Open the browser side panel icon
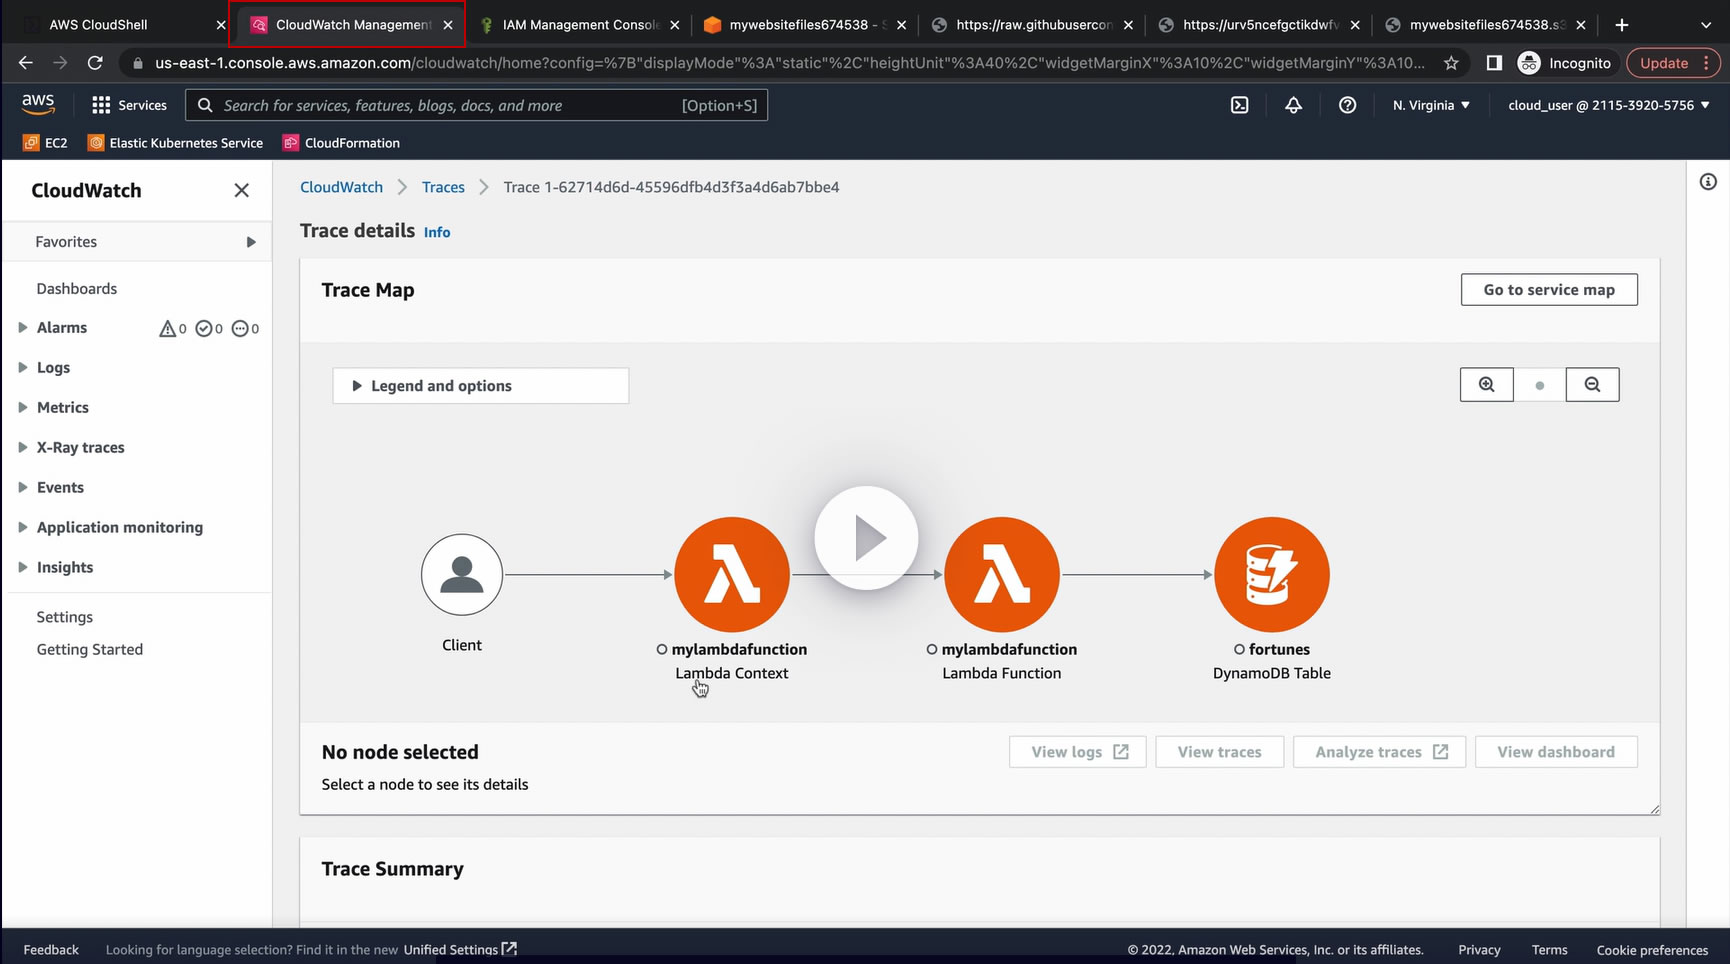The image size is (1730, 964). [1494, 63]
